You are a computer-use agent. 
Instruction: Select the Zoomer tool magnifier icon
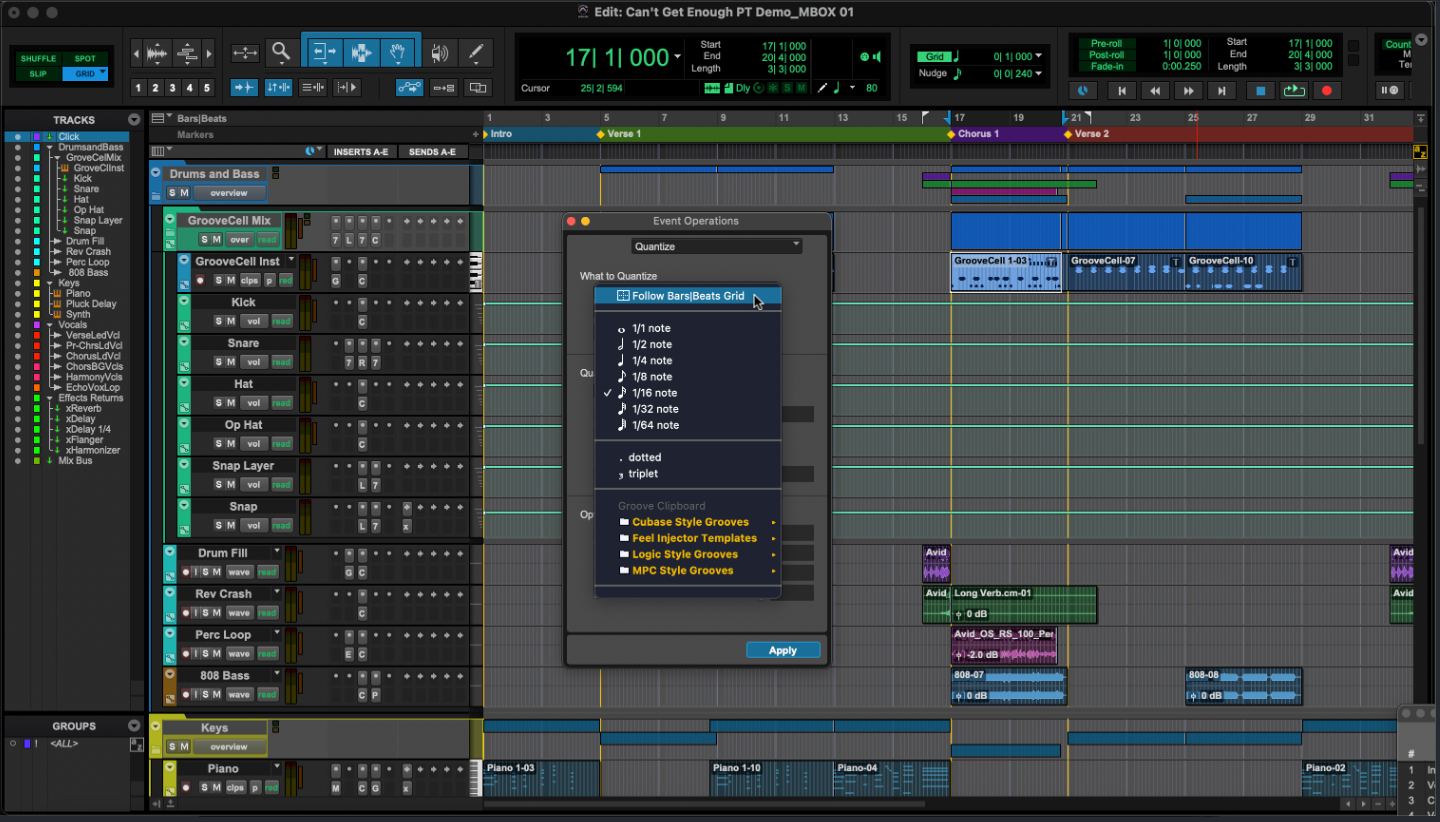click(282, 52)
